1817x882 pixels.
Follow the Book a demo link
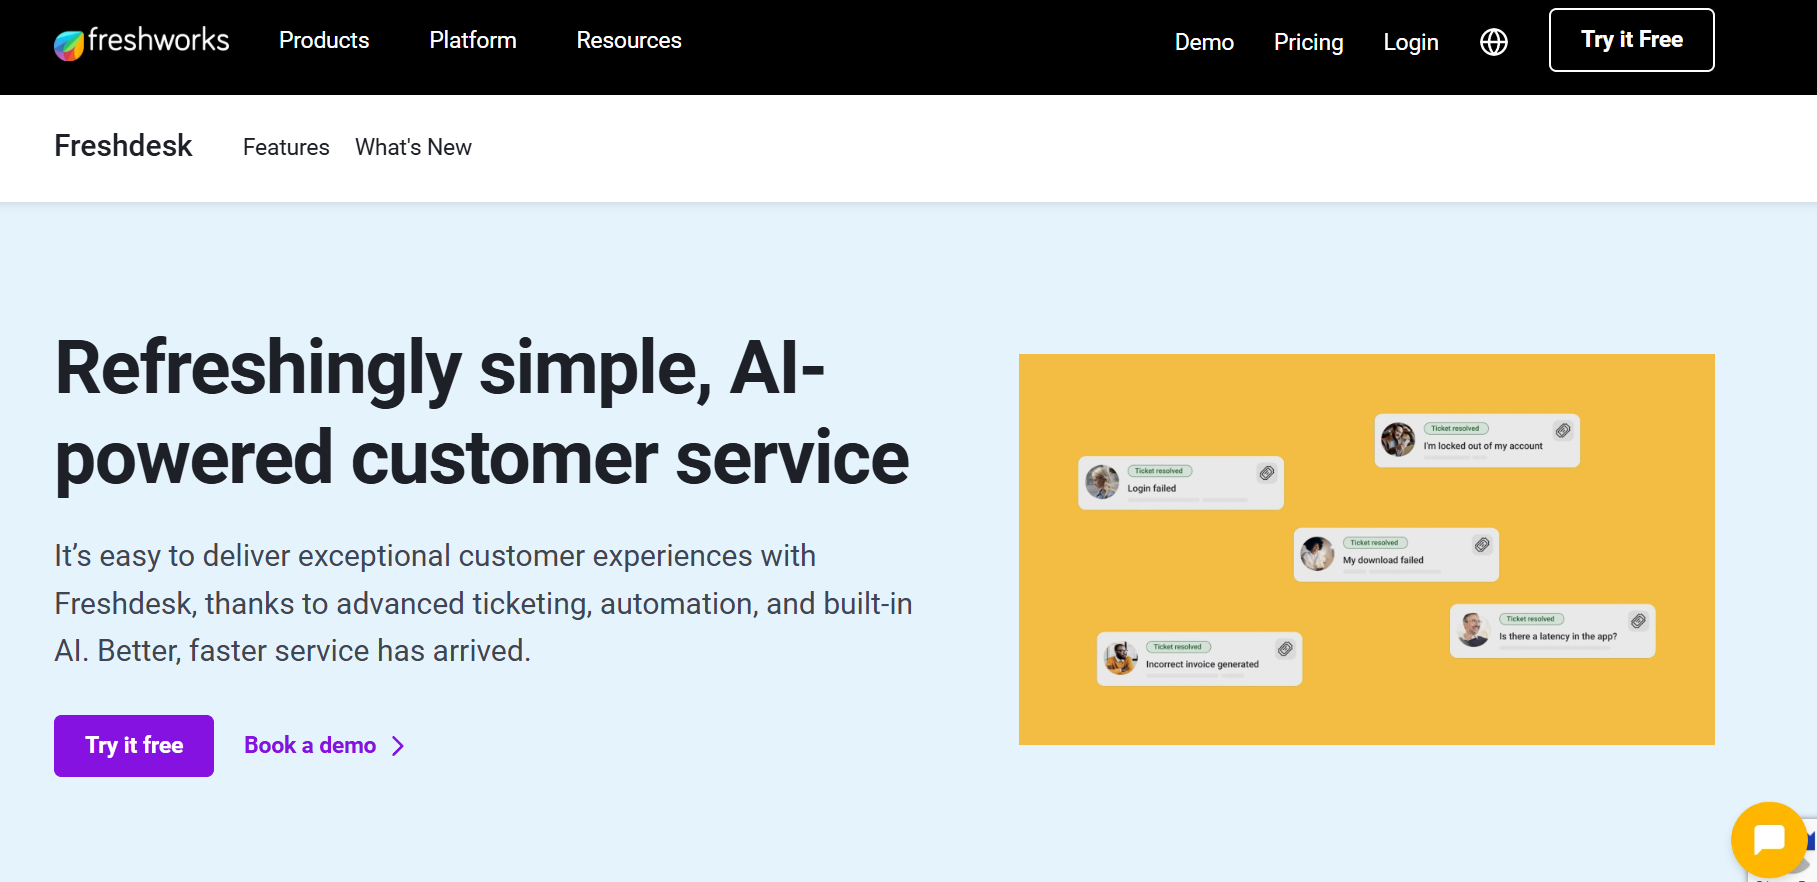(310, 745)
